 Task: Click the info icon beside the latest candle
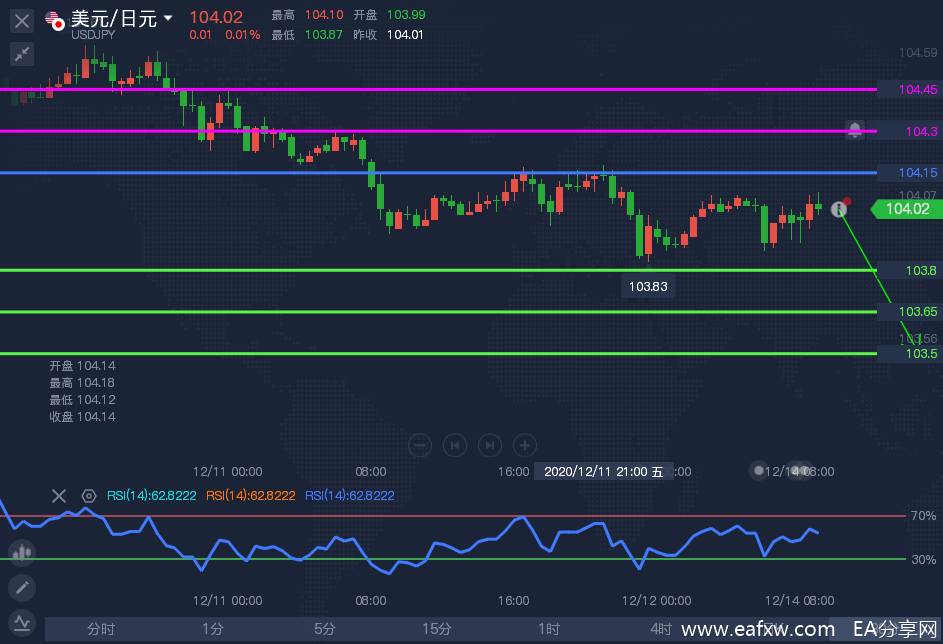[x=839, y=208]
